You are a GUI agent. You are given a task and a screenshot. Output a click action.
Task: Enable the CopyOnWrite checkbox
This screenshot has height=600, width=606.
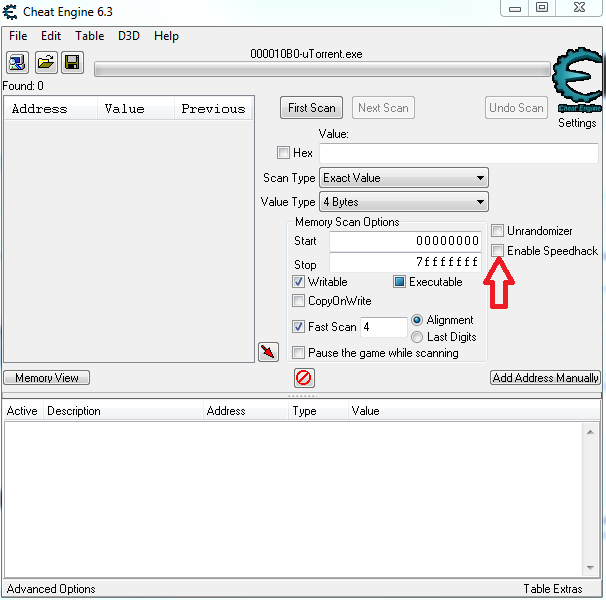[298, 300]
